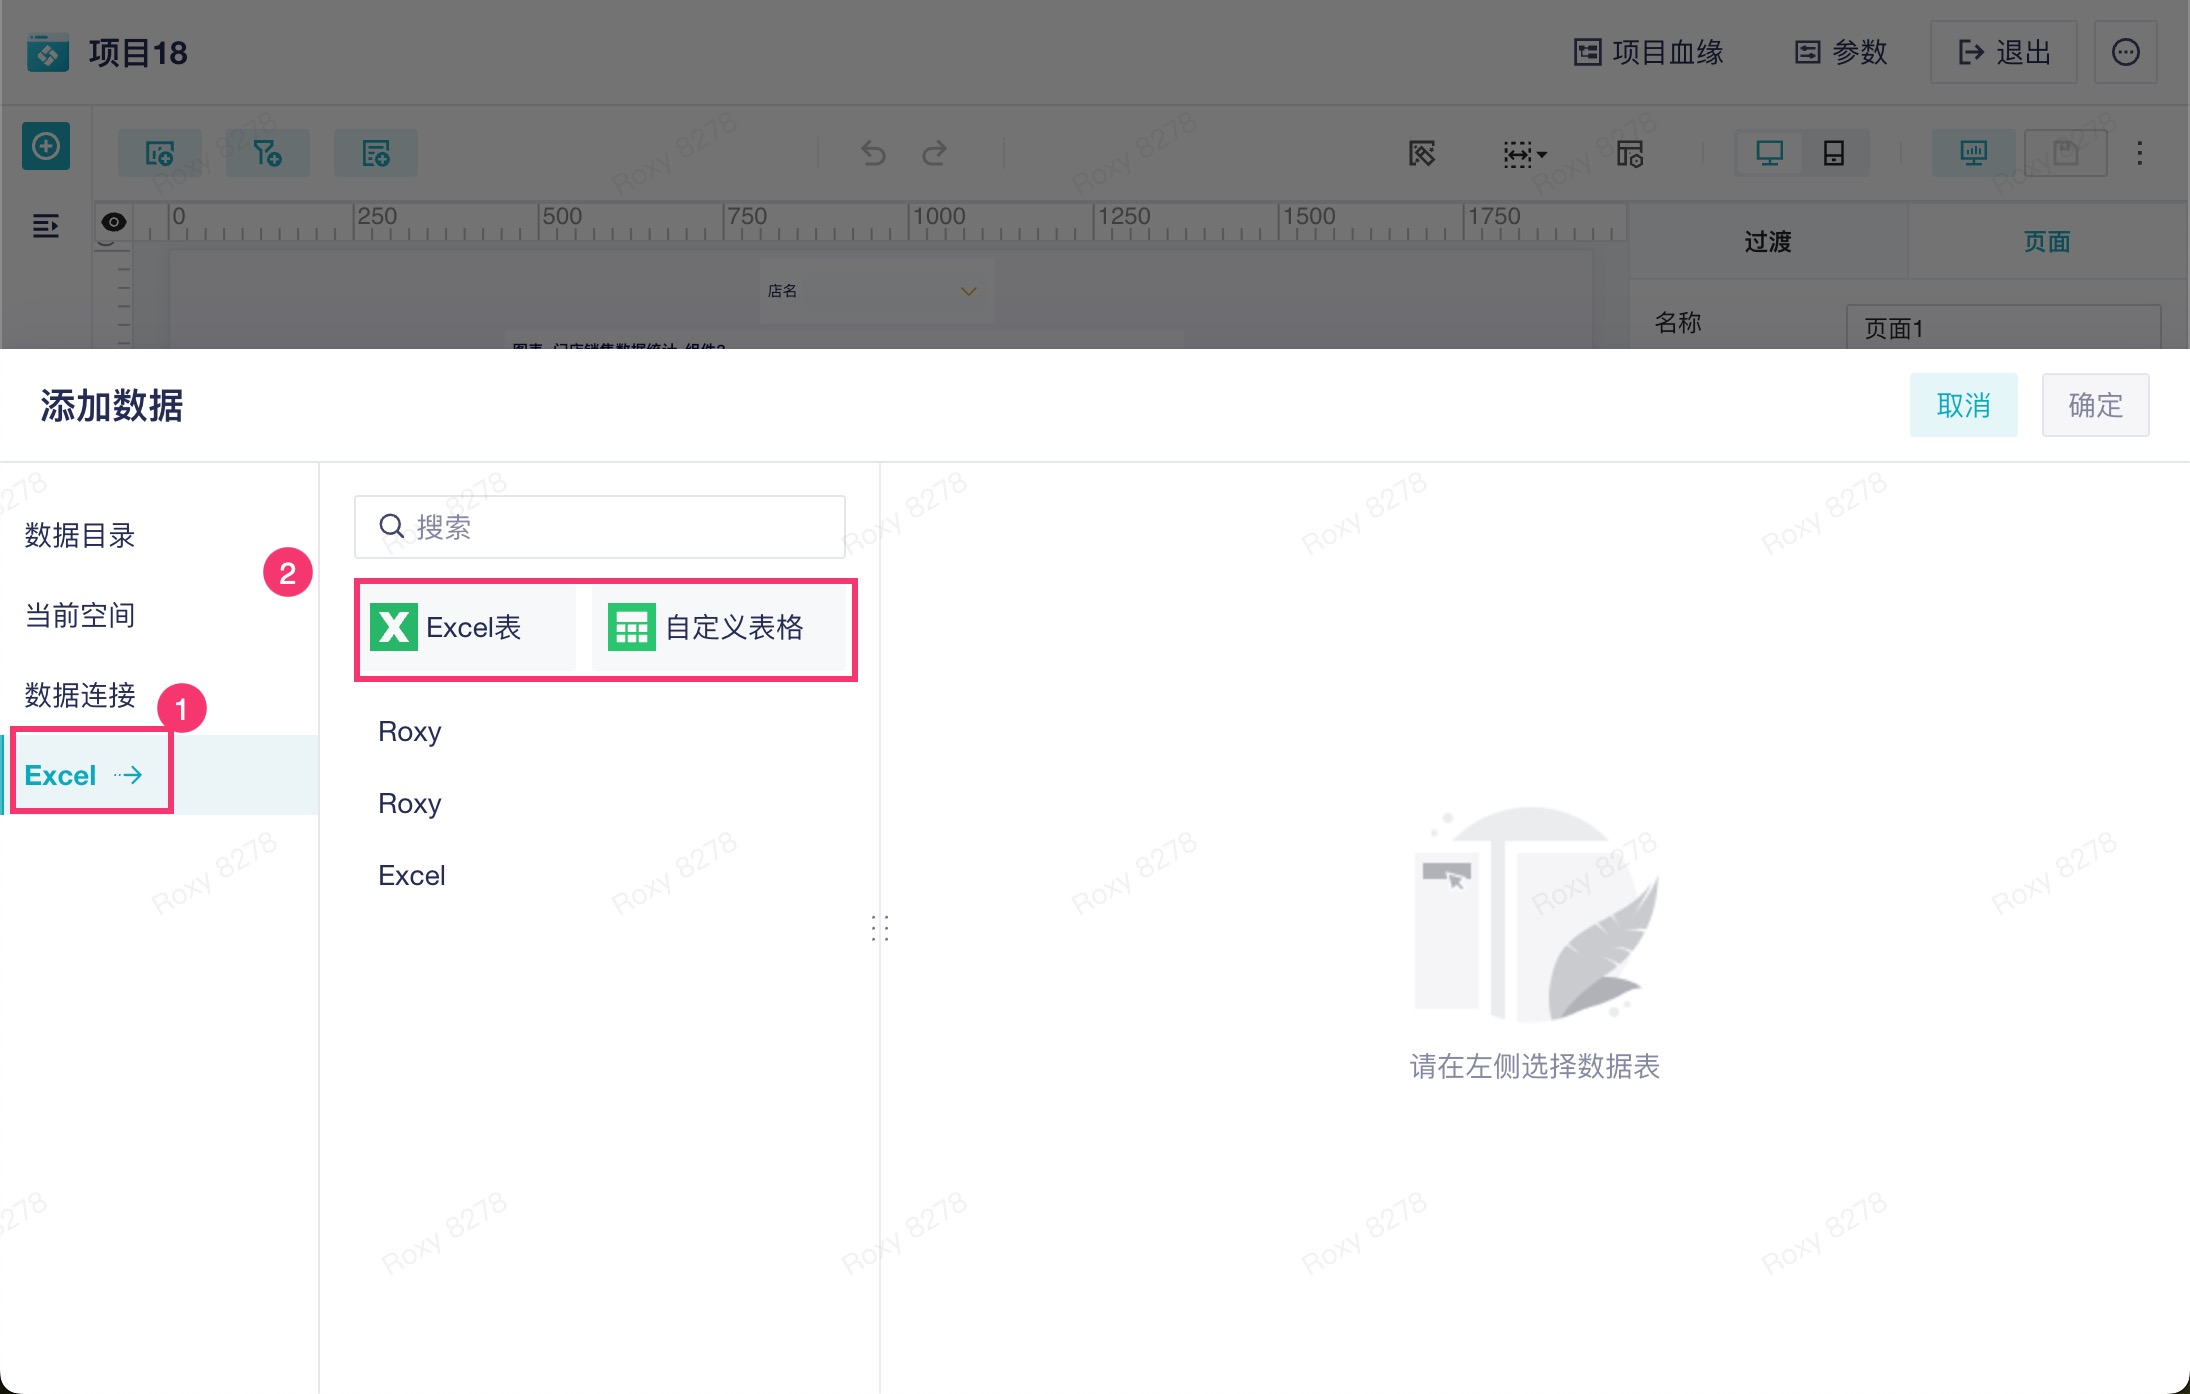Switch to mobile layout view
This screenshot has width=2190, height=1394.
(1833, 153)
